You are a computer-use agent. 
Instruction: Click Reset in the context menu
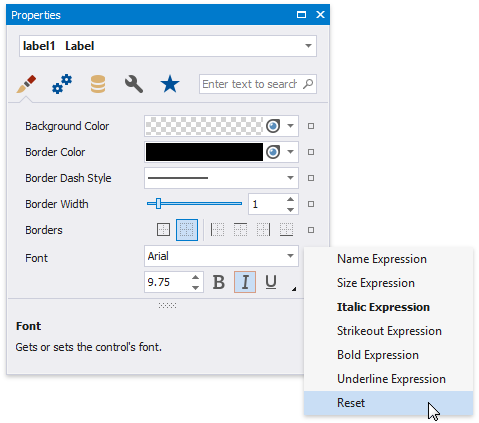point(389,403)
